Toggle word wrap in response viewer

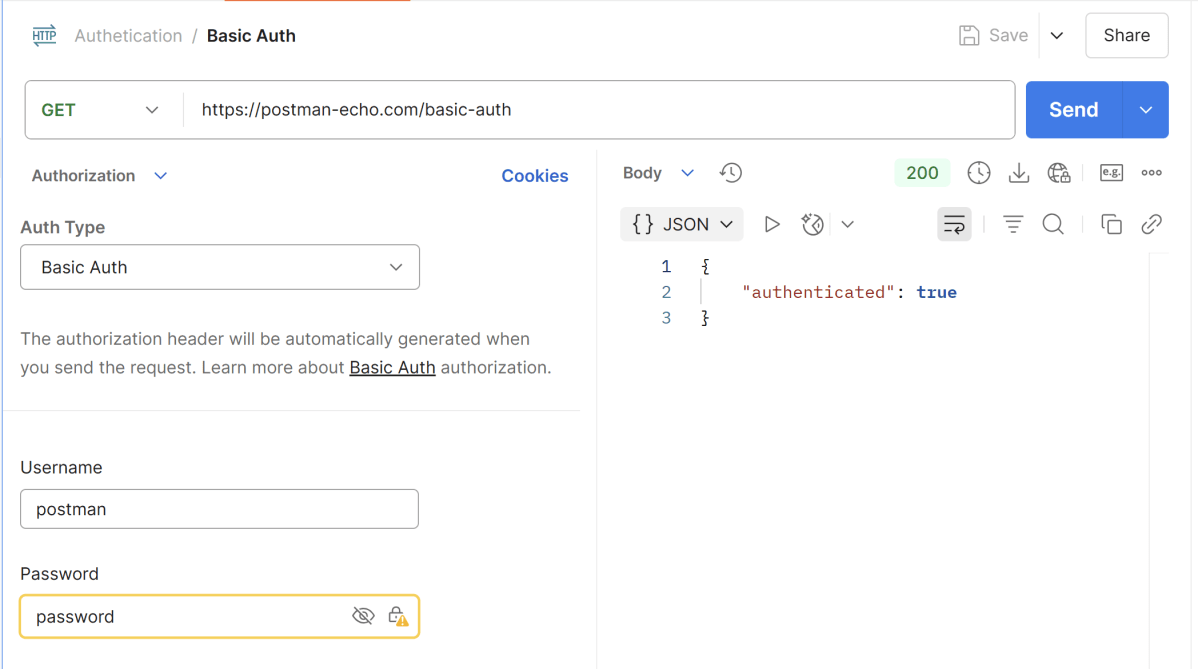[954, 224]
